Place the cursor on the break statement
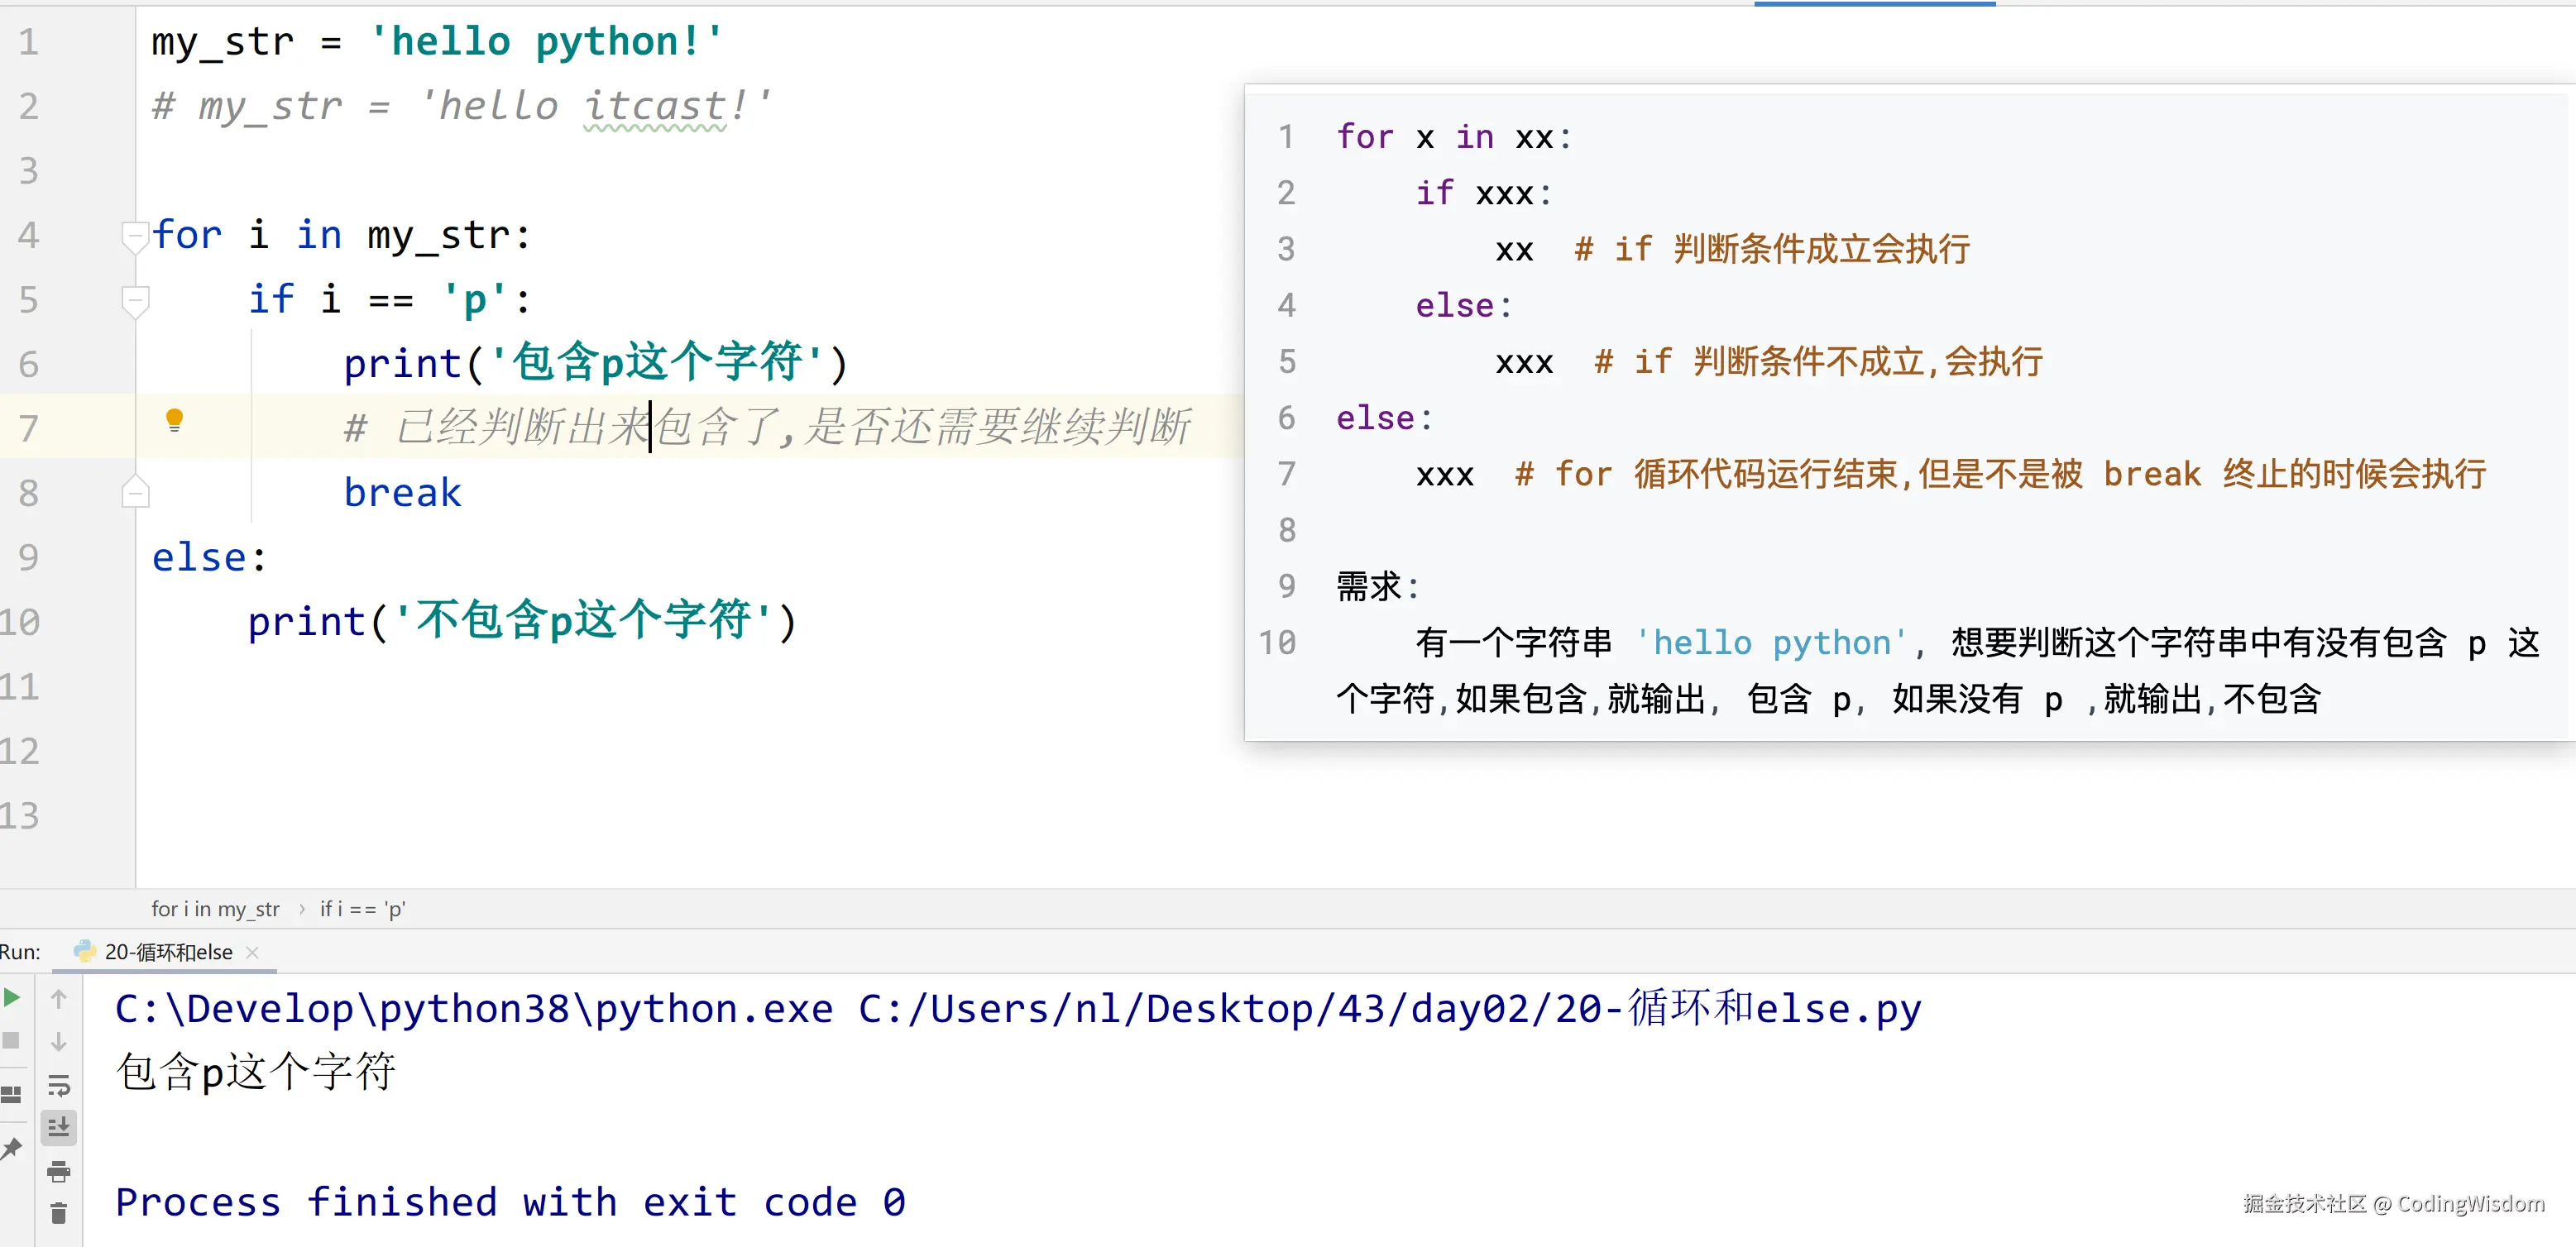This screenshot has height=1247, width=2576. 402,493
